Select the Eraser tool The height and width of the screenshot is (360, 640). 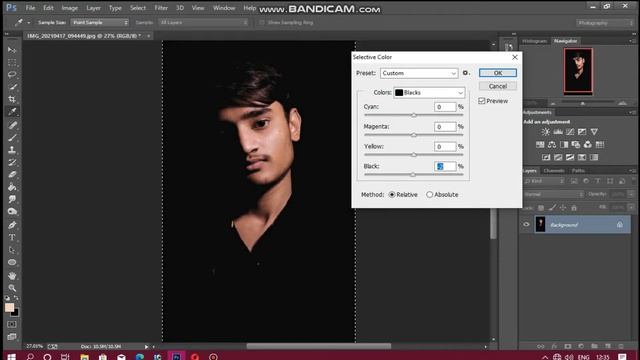12,175
